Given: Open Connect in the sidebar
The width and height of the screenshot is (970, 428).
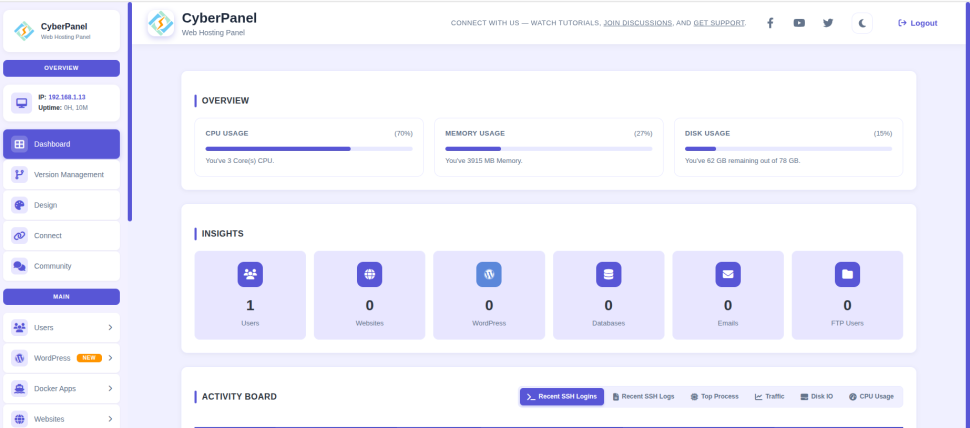Looking at the screenshot, I should click(61, 236).
